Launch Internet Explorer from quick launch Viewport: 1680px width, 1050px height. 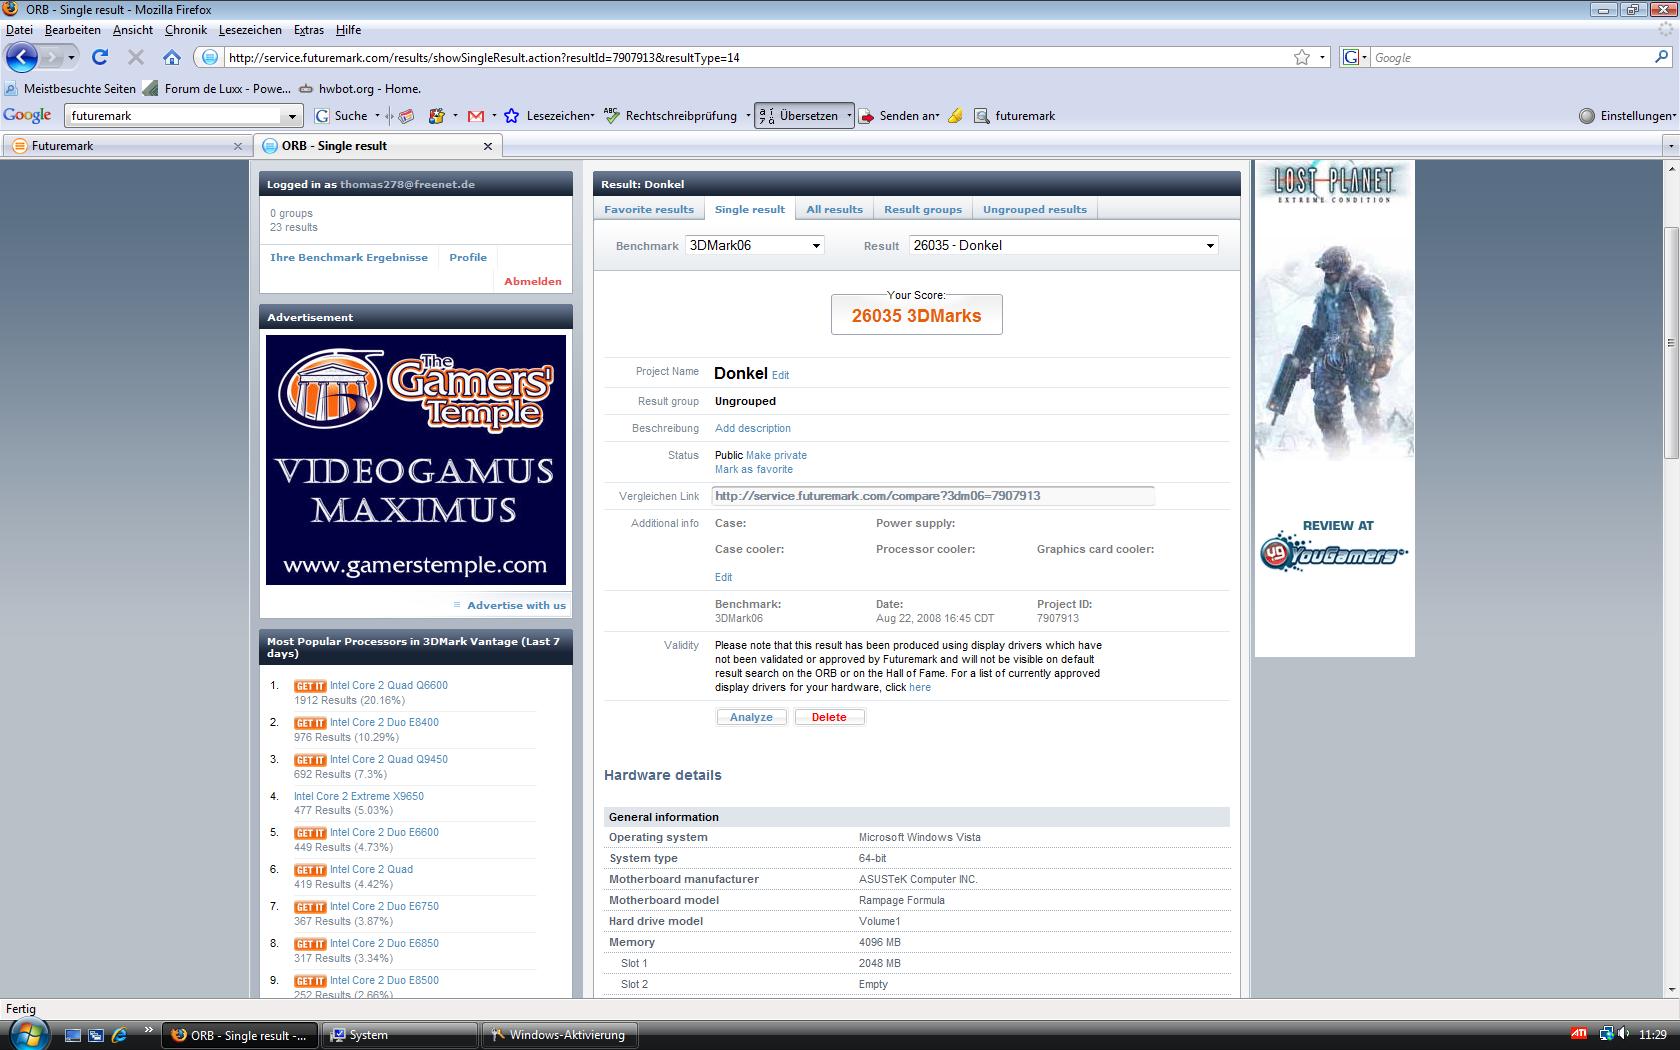119,1035
